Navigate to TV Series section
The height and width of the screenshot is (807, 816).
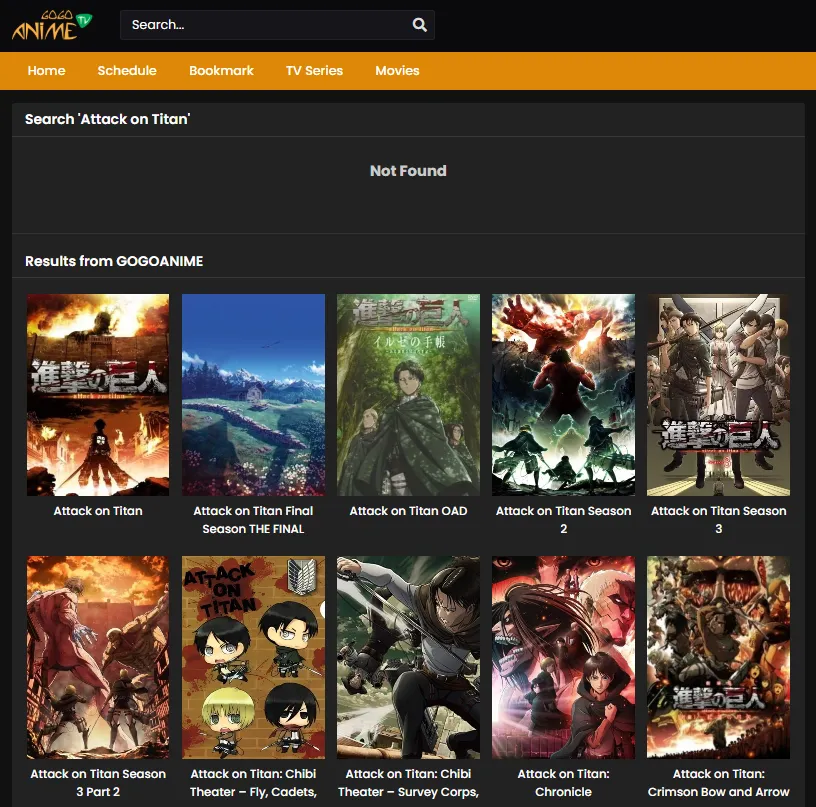pos(314,71)
